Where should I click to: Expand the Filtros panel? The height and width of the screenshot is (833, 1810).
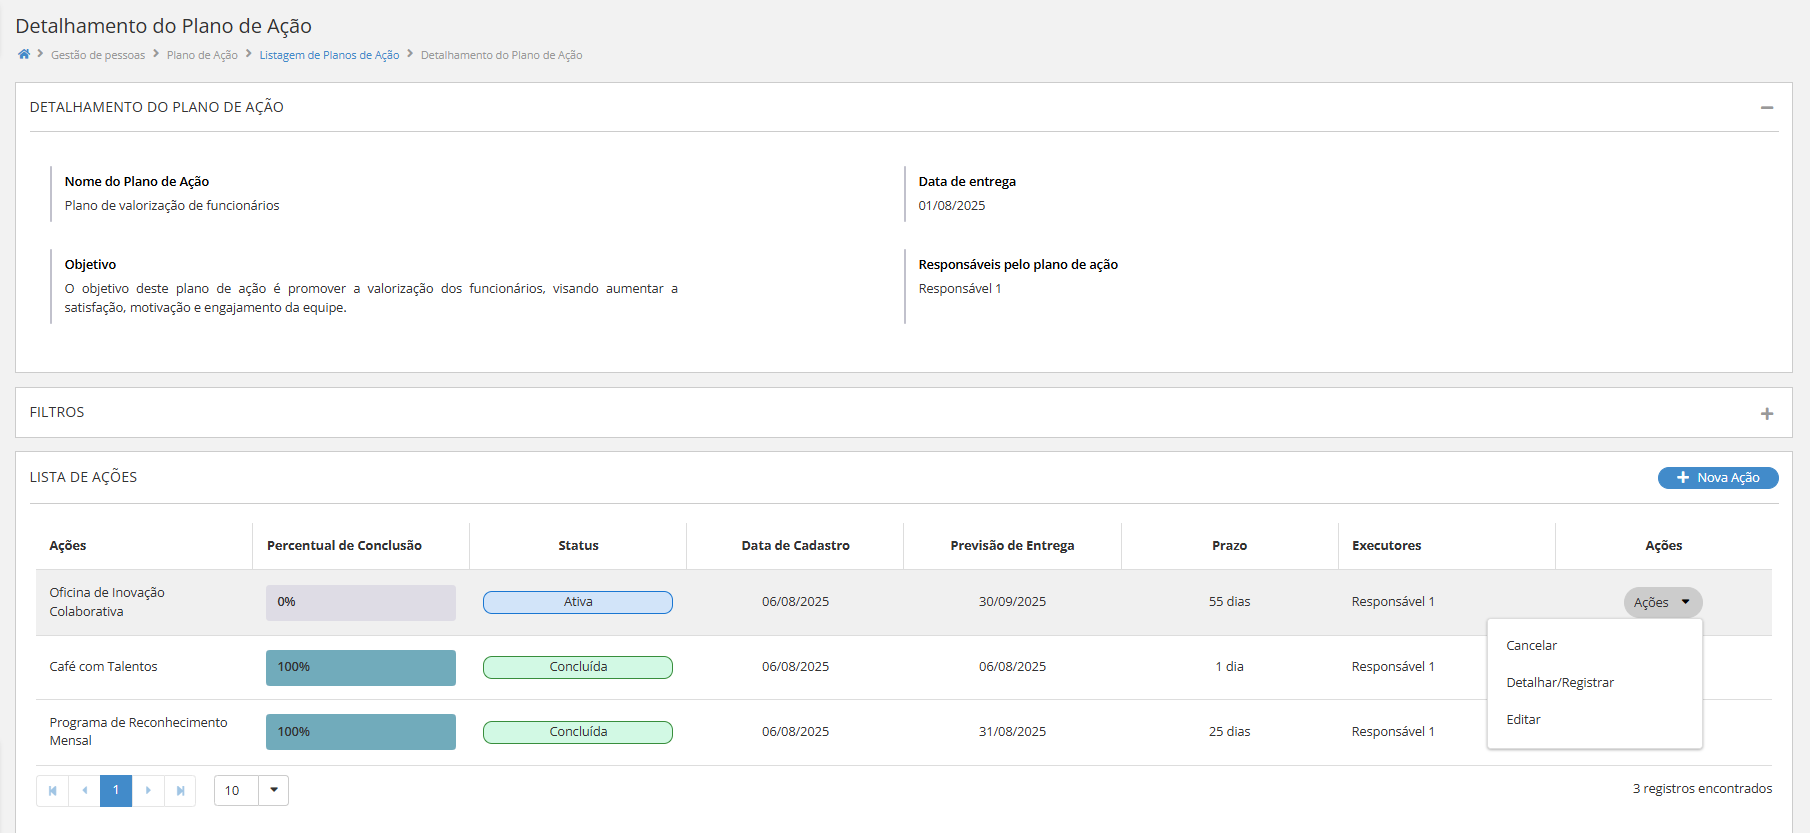[x=1766, y=413]
